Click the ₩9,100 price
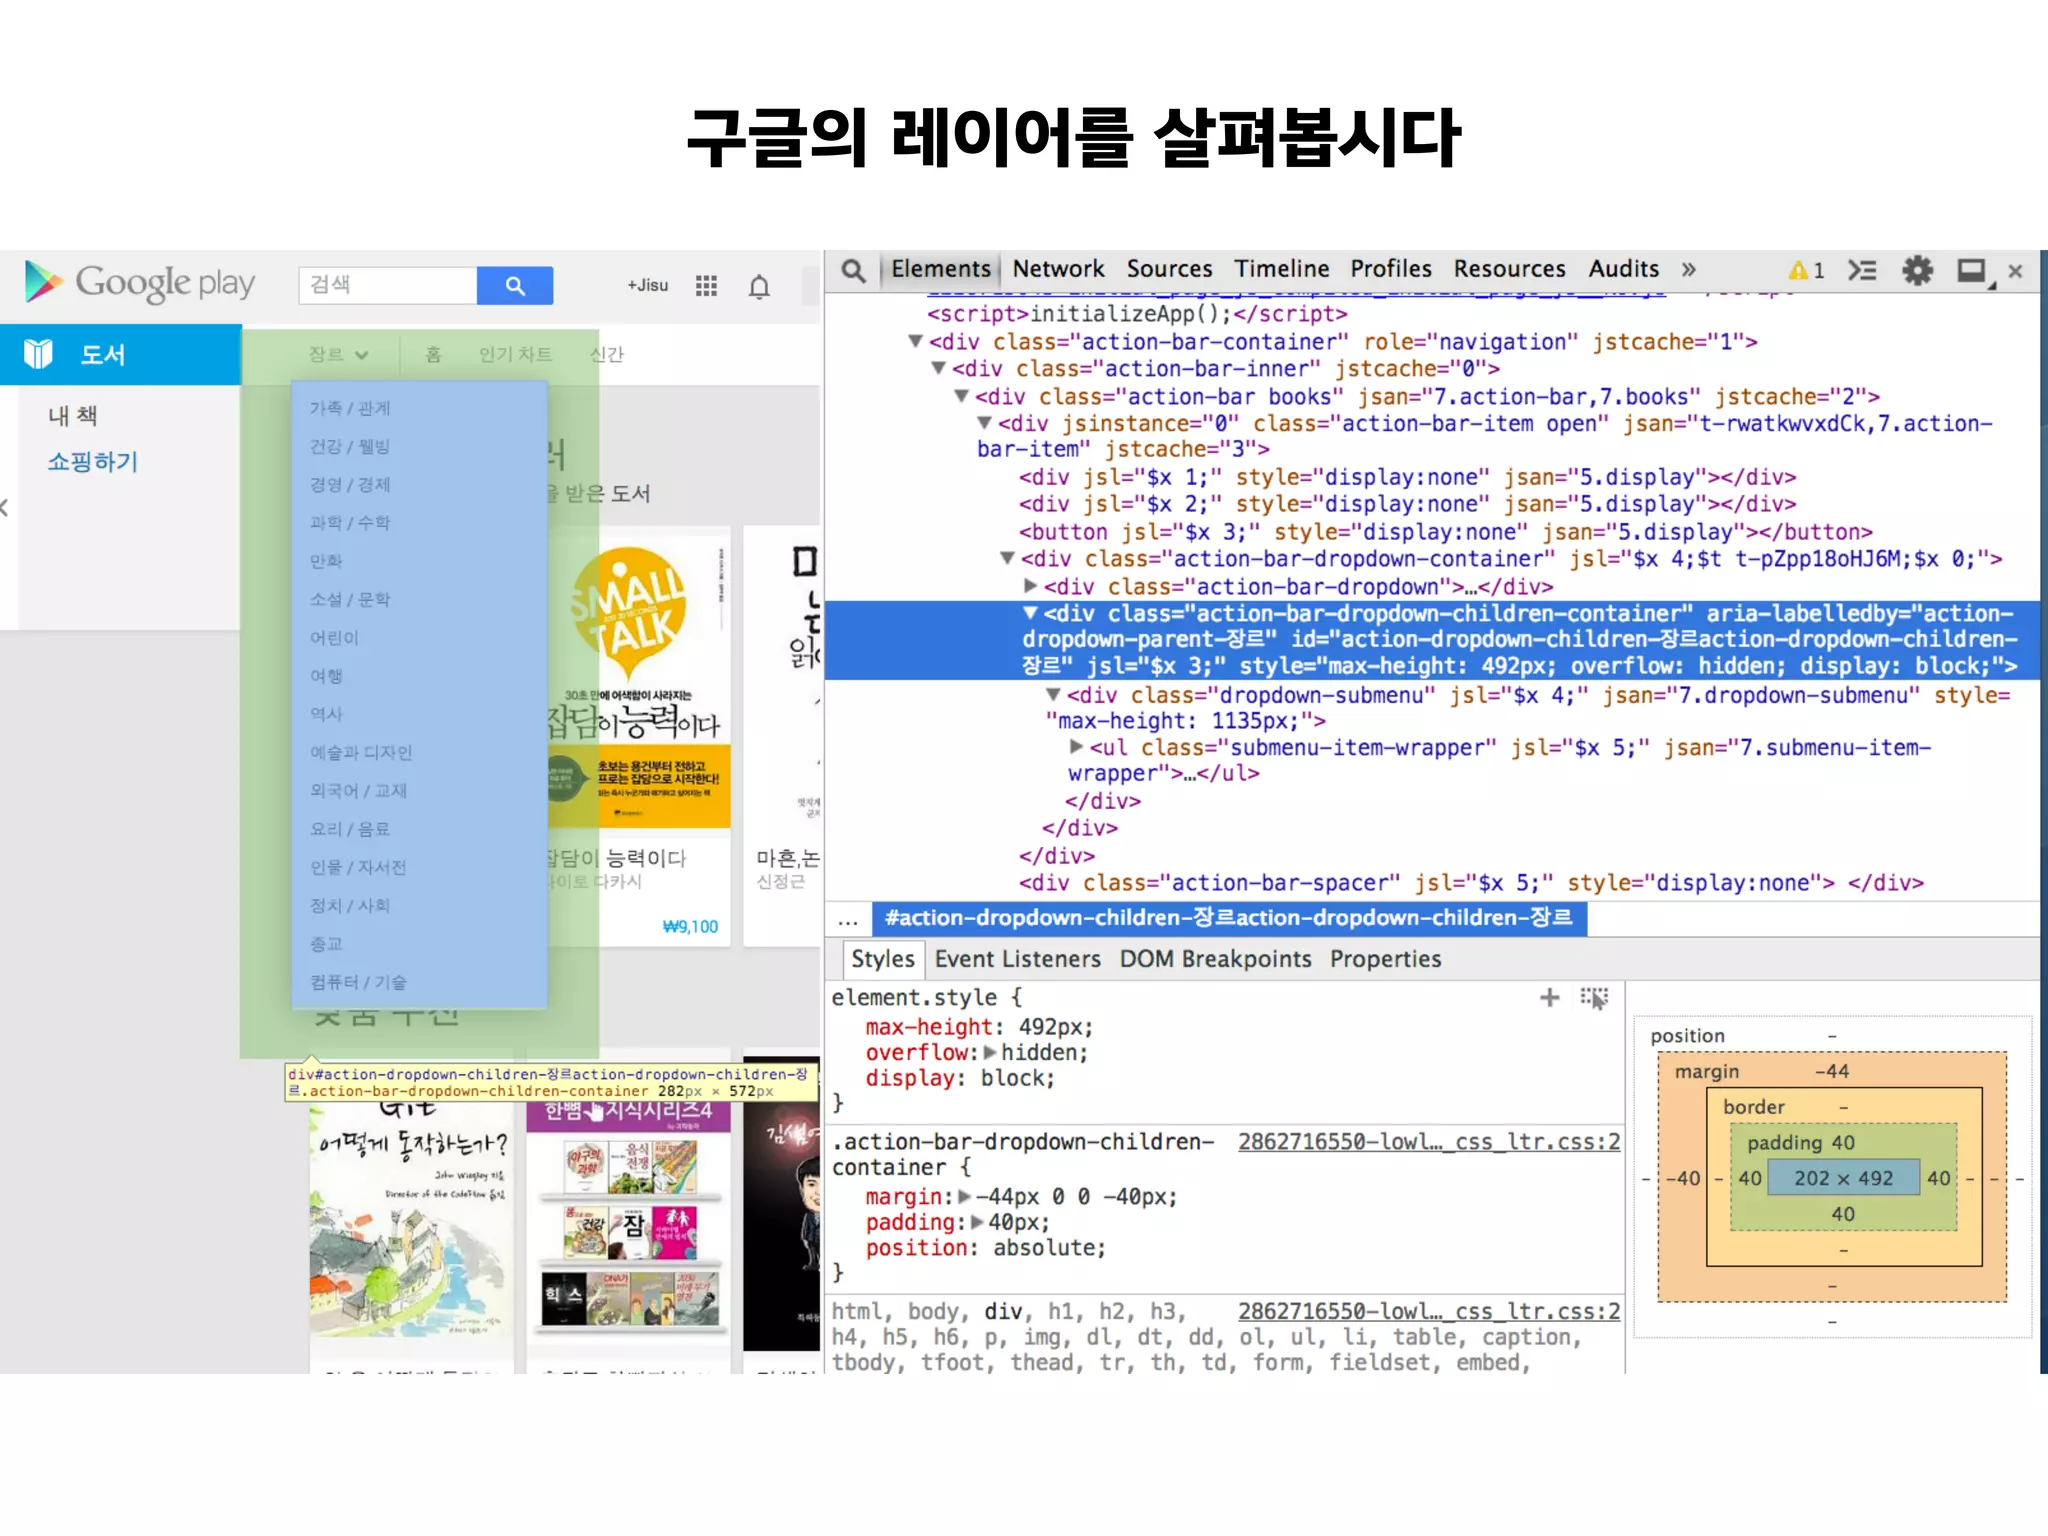The image size is (2048, 1536). (x=690, y=927)
